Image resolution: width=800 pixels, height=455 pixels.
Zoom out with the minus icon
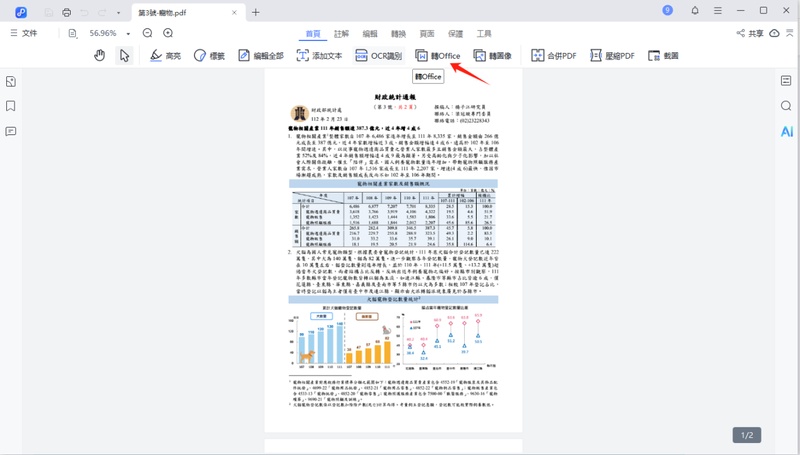pos(147,33)
